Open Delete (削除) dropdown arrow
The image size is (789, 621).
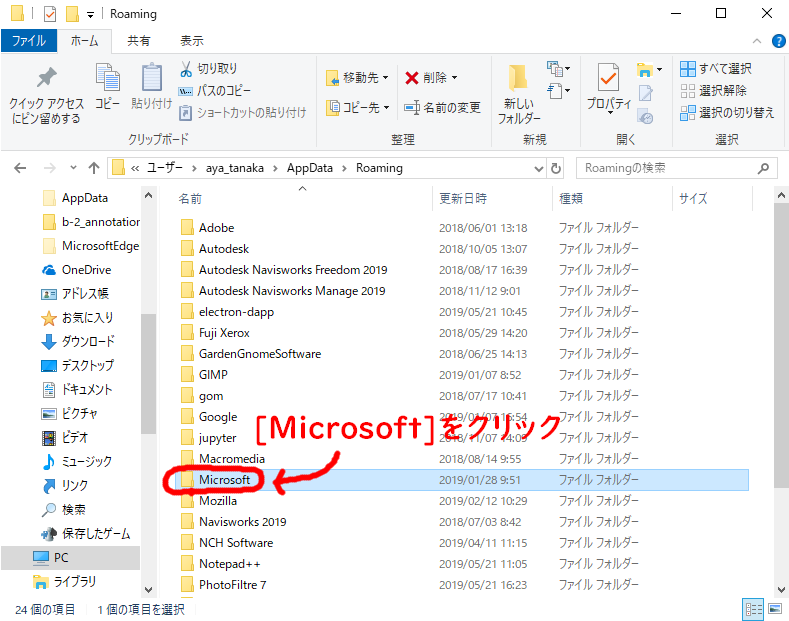coord(454,77)
